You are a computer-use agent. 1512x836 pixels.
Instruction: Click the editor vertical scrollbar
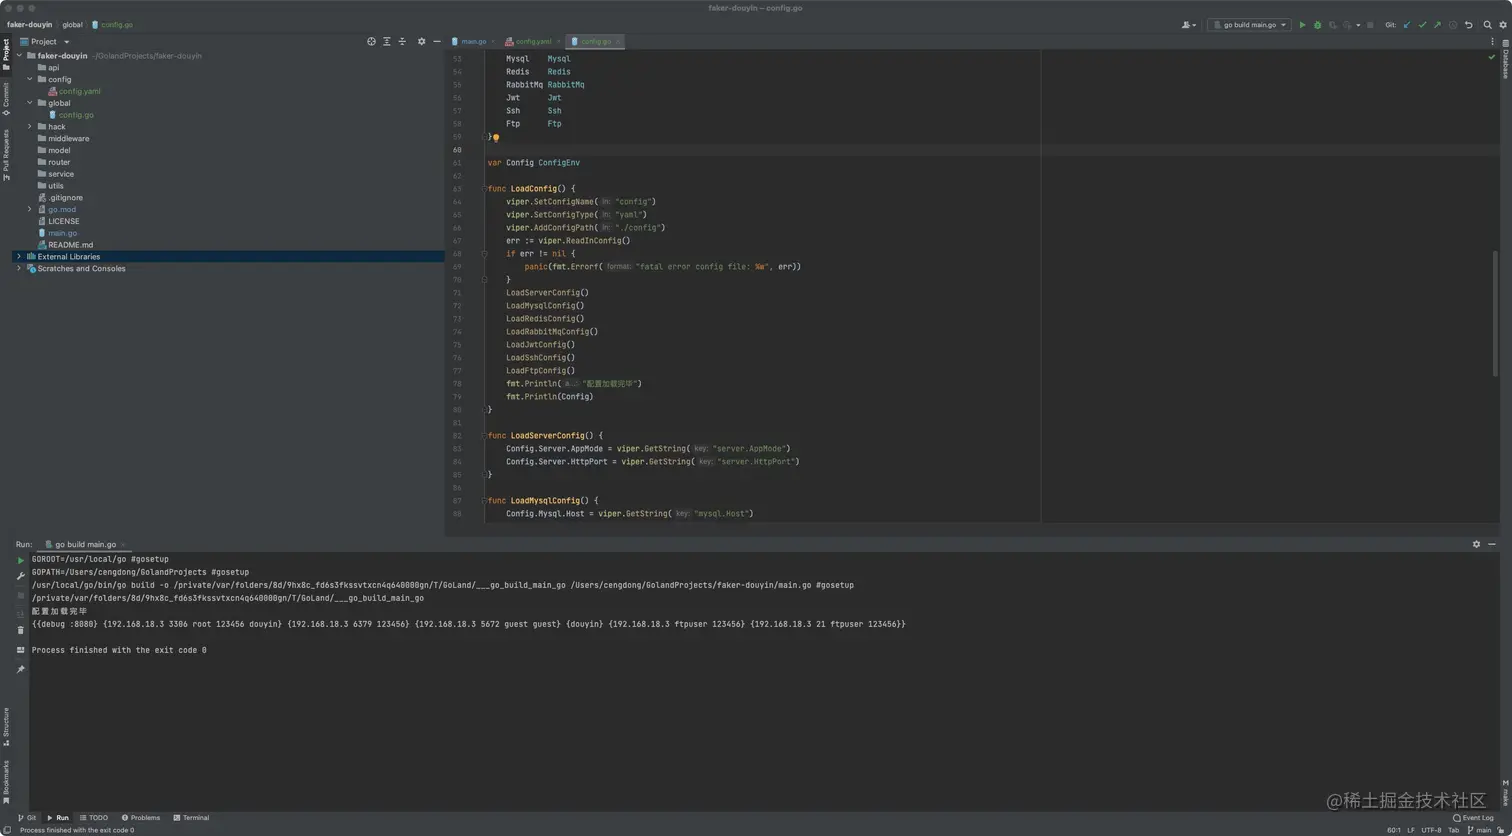click(1496, 313)
